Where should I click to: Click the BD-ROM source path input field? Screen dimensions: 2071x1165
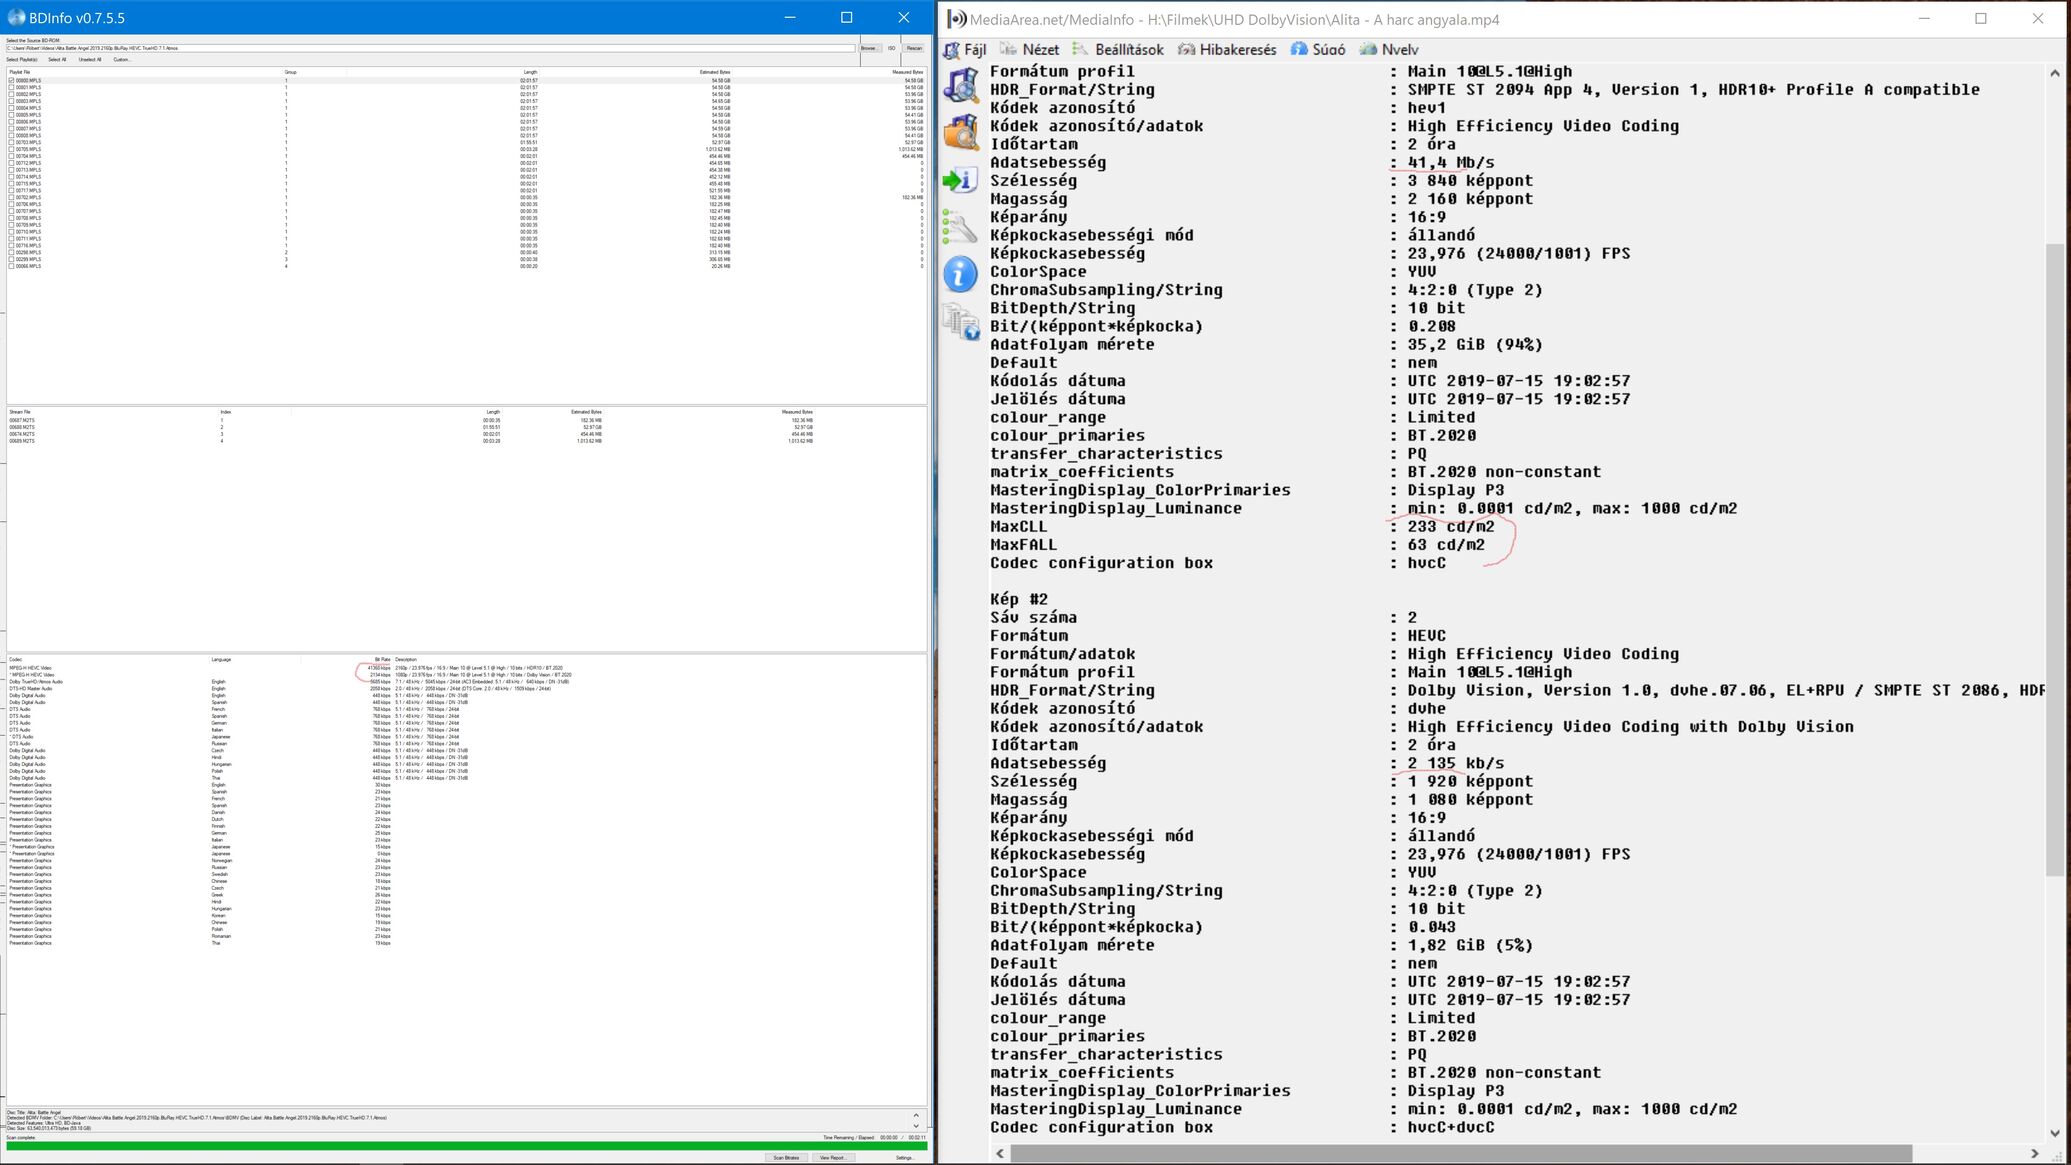tap(430, 48)
